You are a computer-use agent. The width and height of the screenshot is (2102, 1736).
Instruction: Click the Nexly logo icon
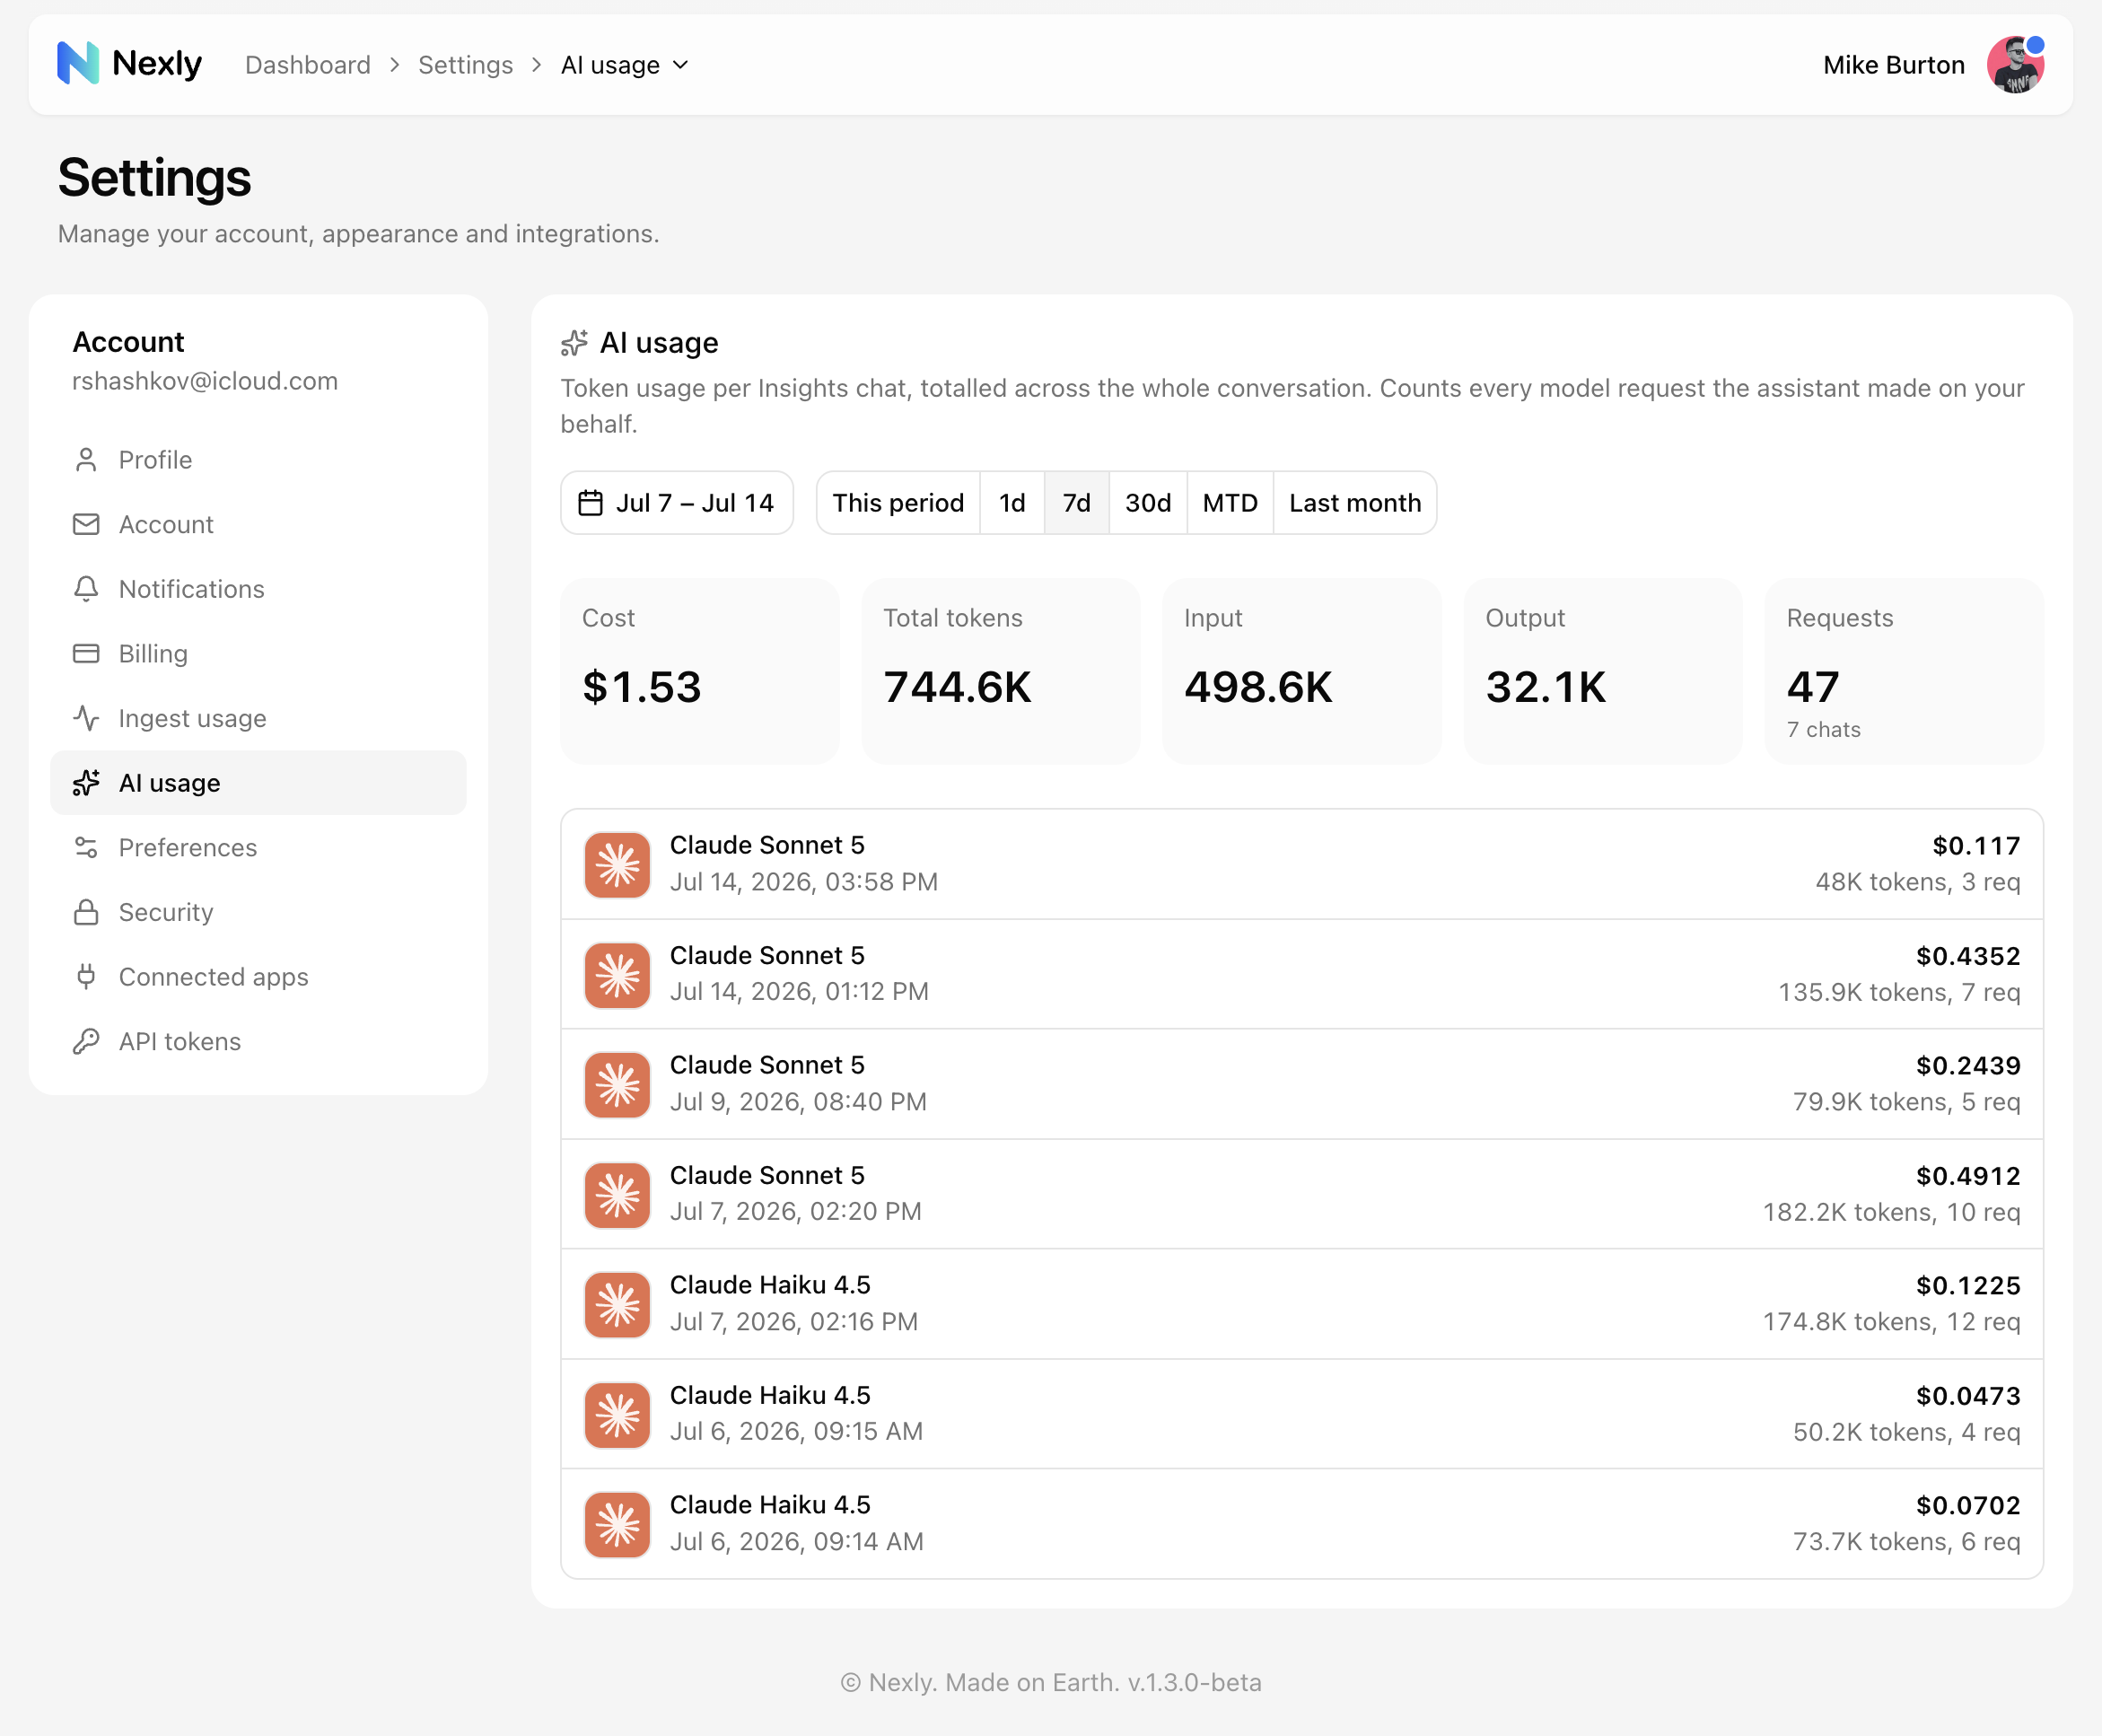(x=78, y=64)
